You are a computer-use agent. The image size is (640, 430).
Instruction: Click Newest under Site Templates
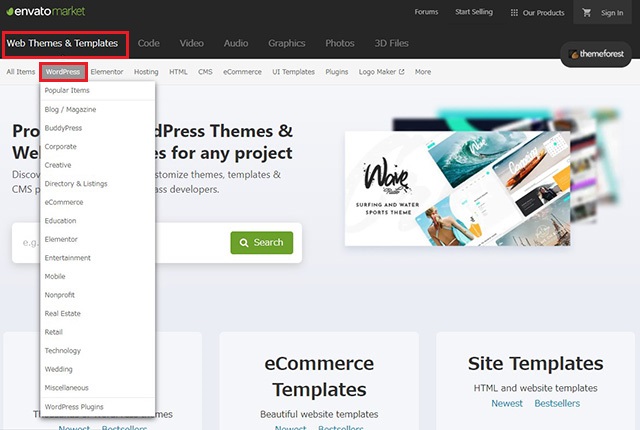(x=507, y=403)
